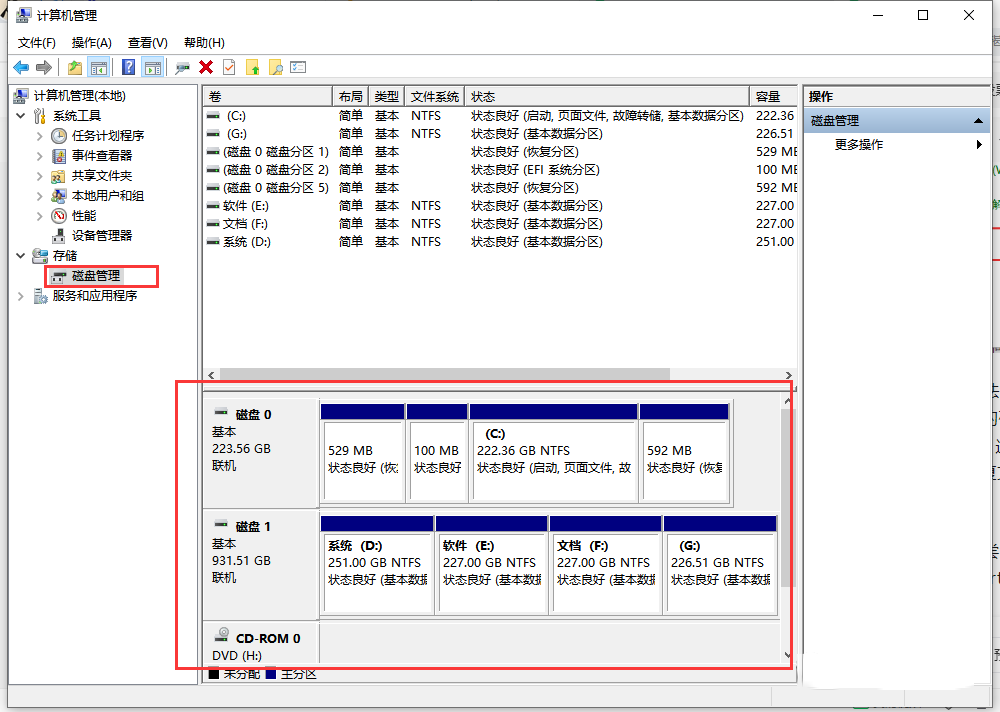Collapse the 存储 tree node
Screen dimensions: 1000x712
[x=20, y=255]
